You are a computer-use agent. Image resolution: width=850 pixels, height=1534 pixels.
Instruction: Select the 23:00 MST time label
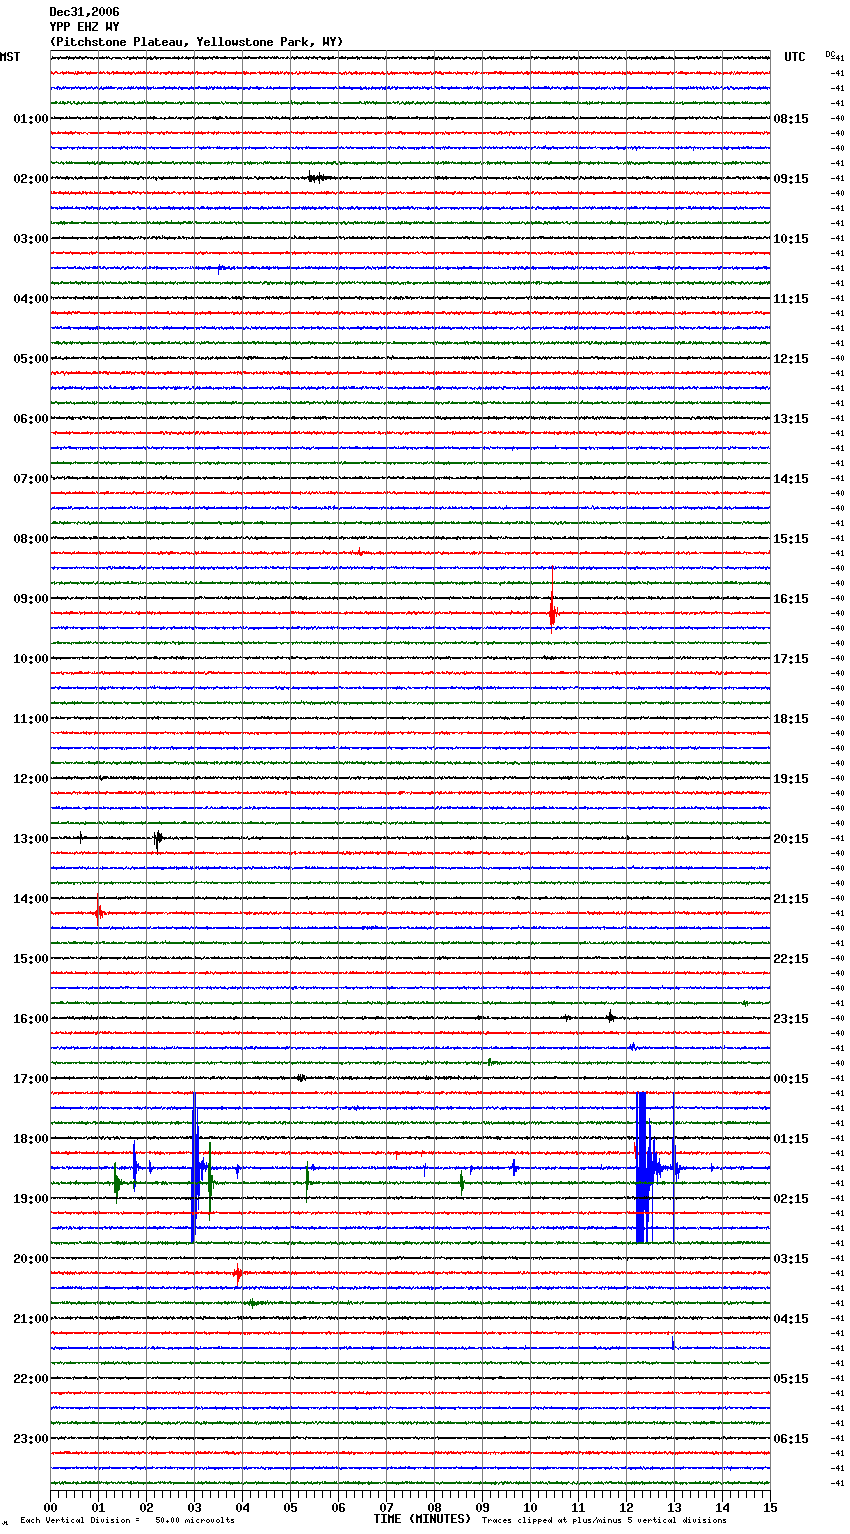pyautogui.click(x=30, y=1439)
